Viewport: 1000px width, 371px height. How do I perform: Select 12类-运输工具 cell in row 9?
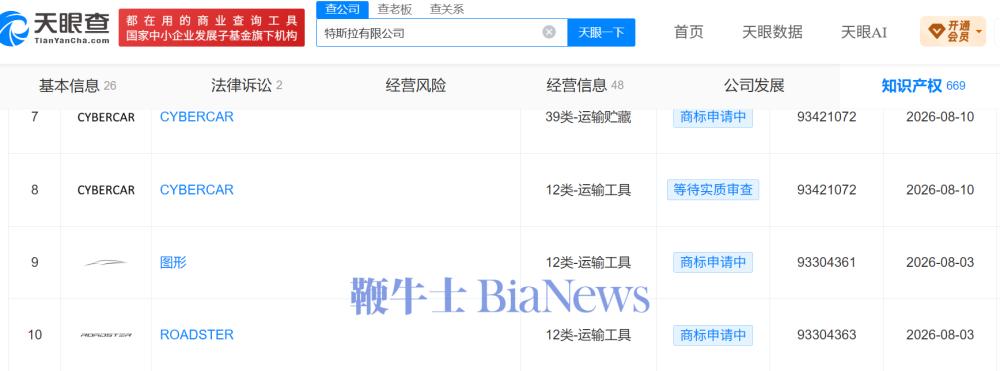(588, 262)
